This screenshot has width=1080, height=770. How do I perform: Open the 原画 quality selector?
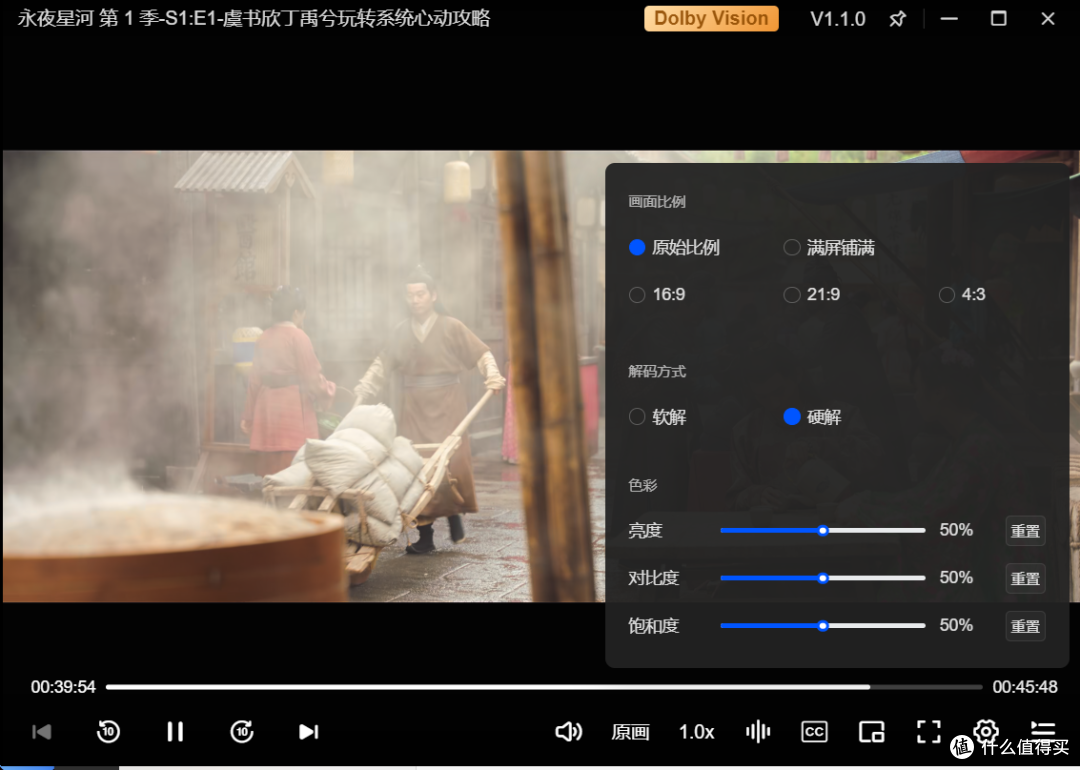(630, 731)
